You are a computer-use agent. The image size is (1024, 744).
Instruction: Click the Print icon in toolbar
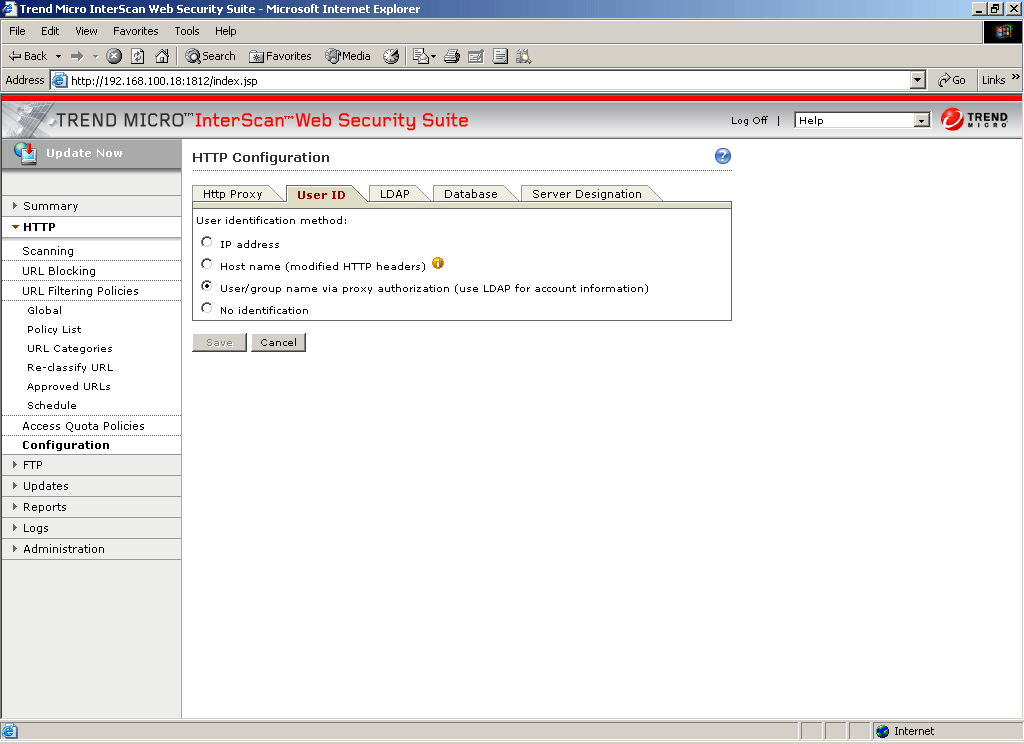(451, 56)
